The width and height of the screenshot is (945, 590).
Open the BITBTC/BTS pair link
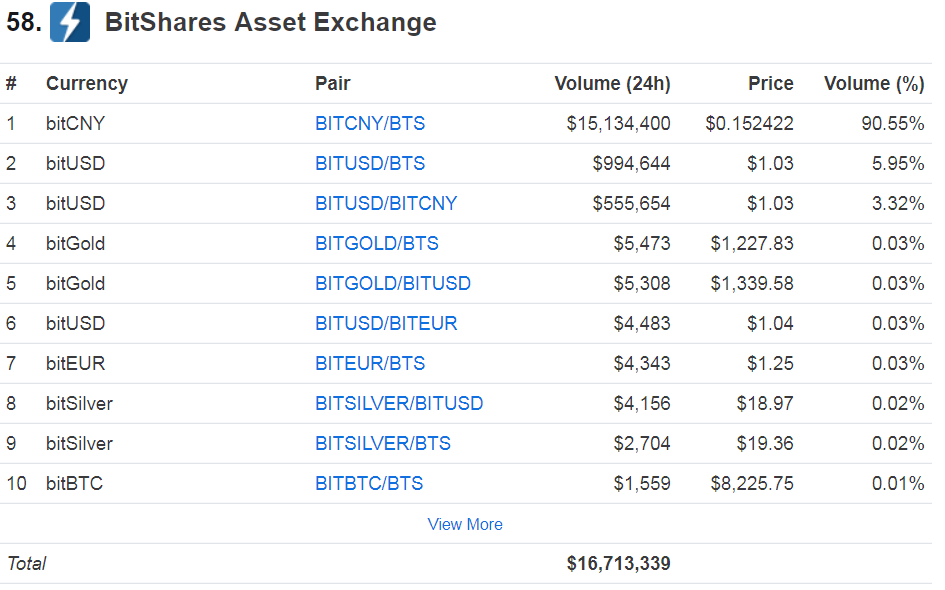[x=369, y=483]
